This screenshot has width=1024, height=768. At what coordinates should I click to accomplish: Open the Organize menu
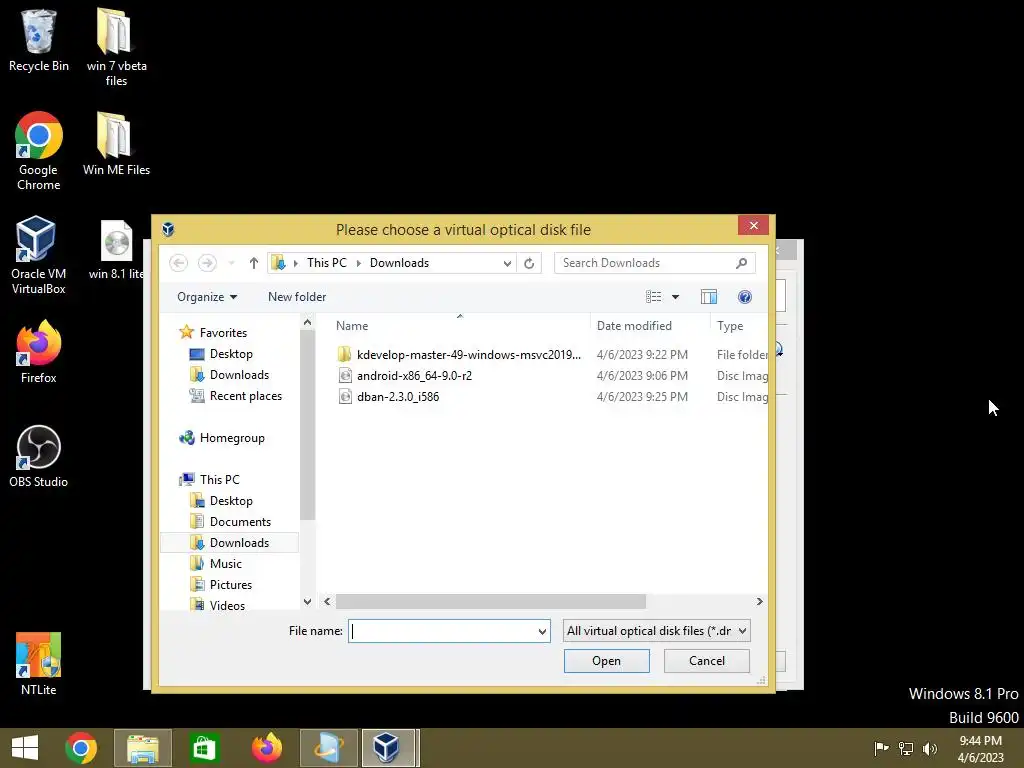point(207,297)
